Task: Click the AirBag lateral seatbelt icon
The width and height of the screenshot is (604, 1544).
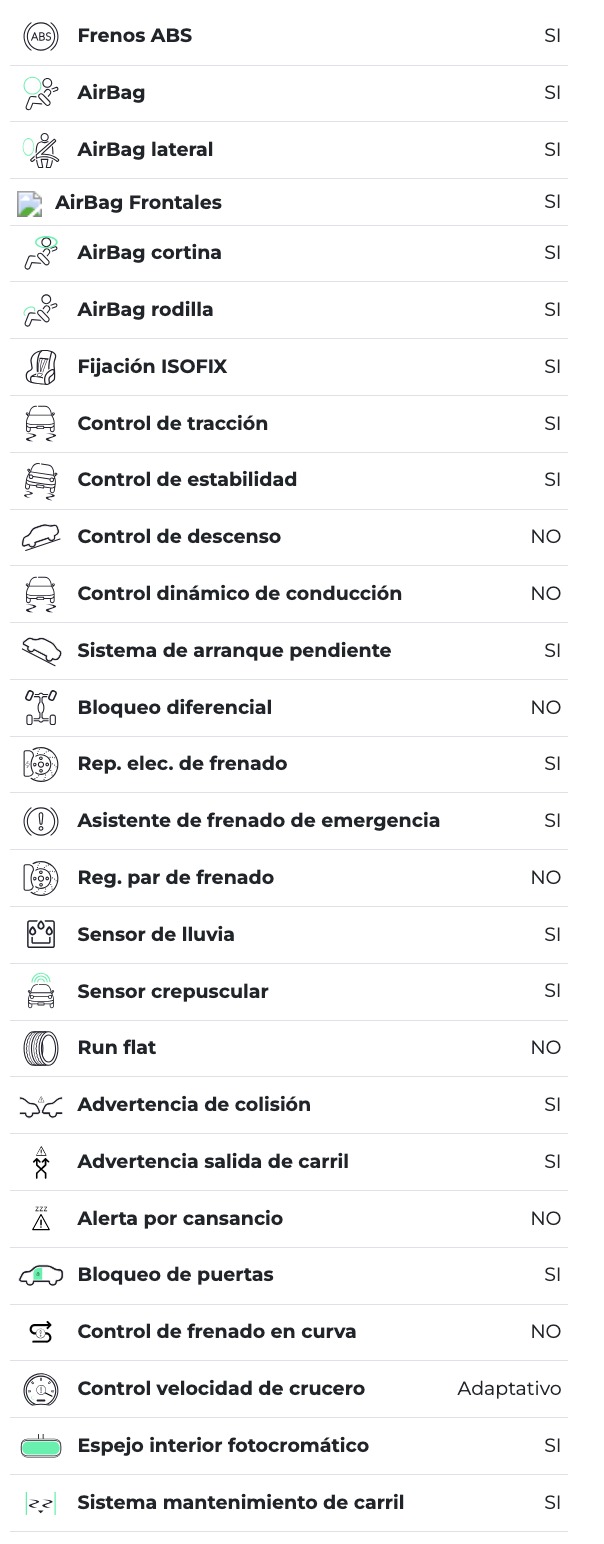Action: [x=40, y=150]
